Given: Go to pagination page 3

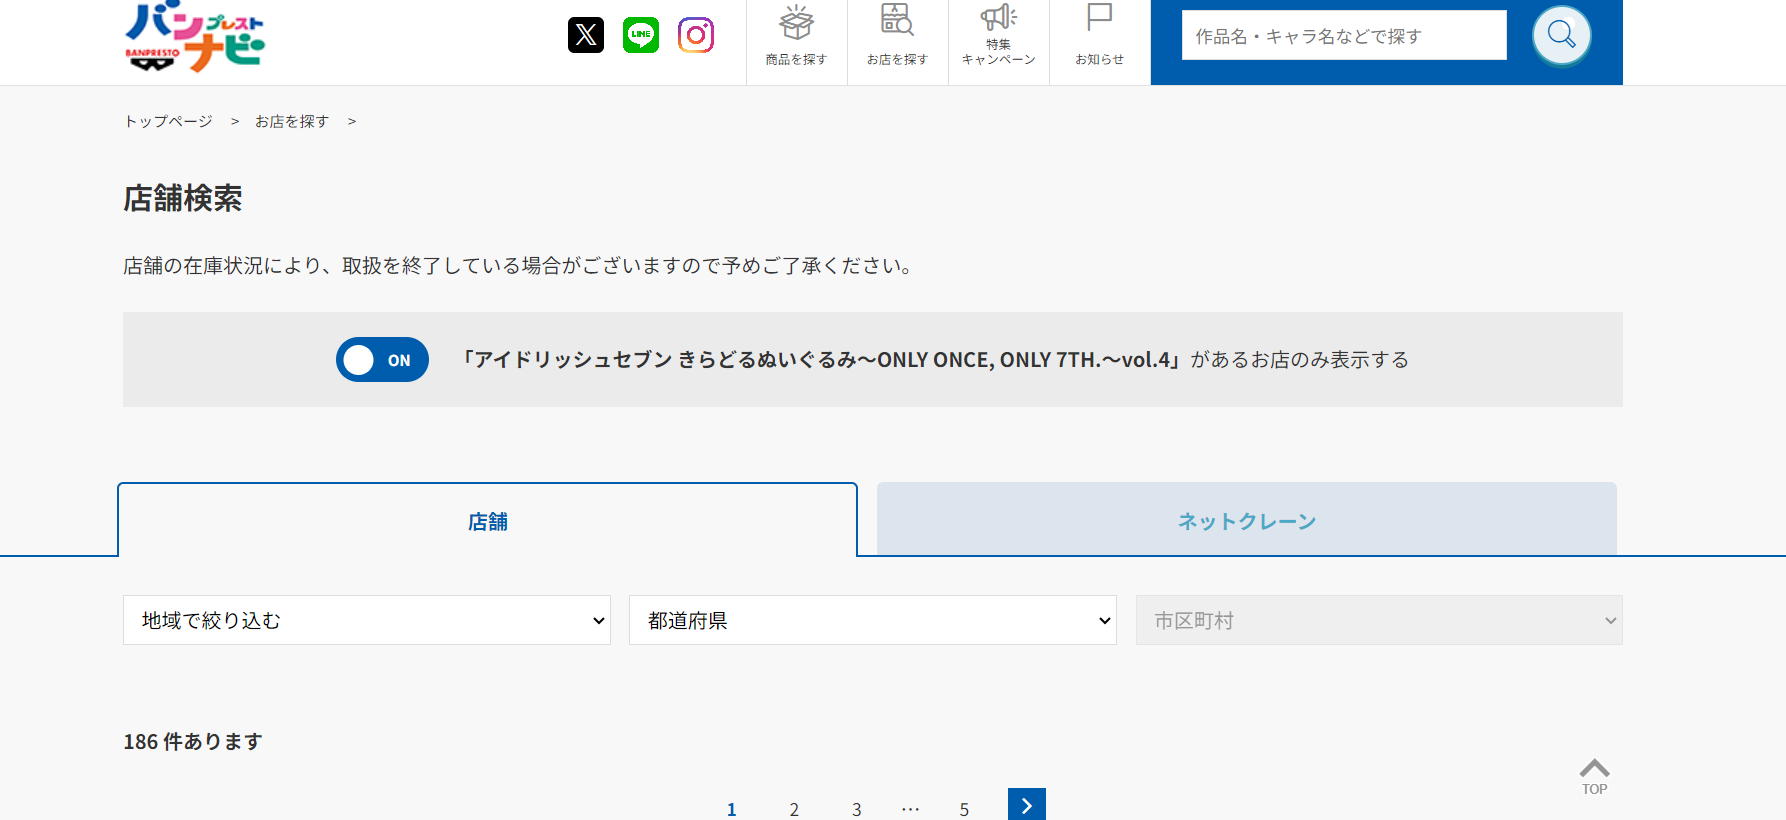Looking at the screenshot, I should 857,809.
